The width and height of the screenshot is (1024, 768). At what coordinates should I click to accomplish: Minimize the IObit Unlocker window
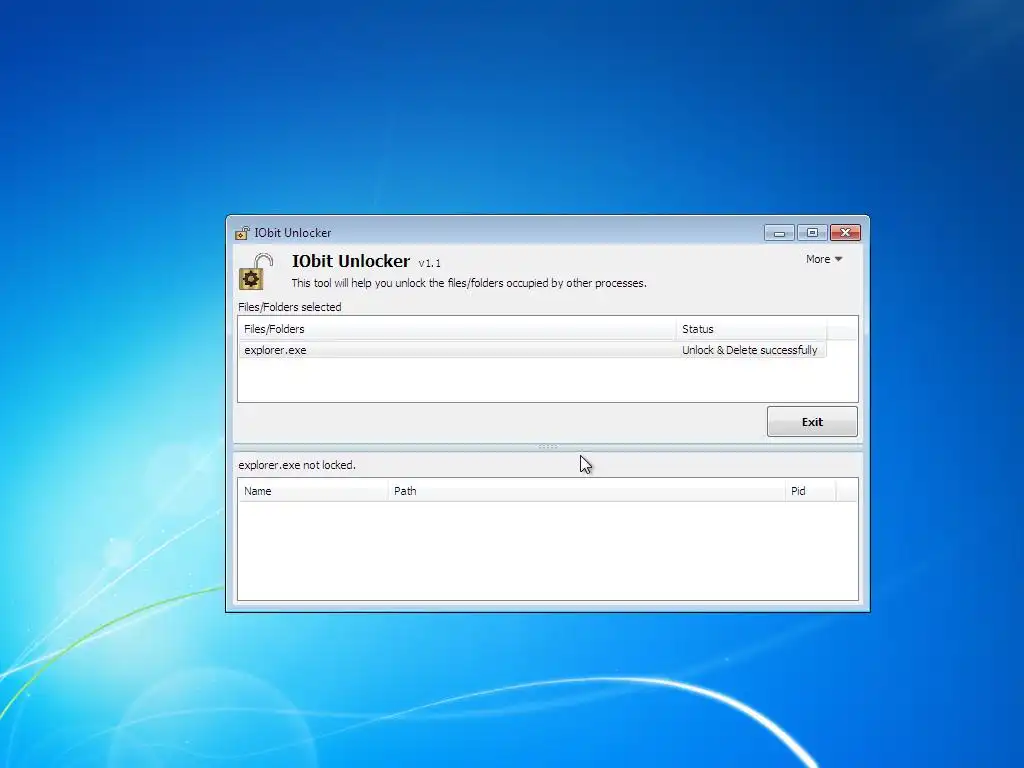[x=779, y=233]
